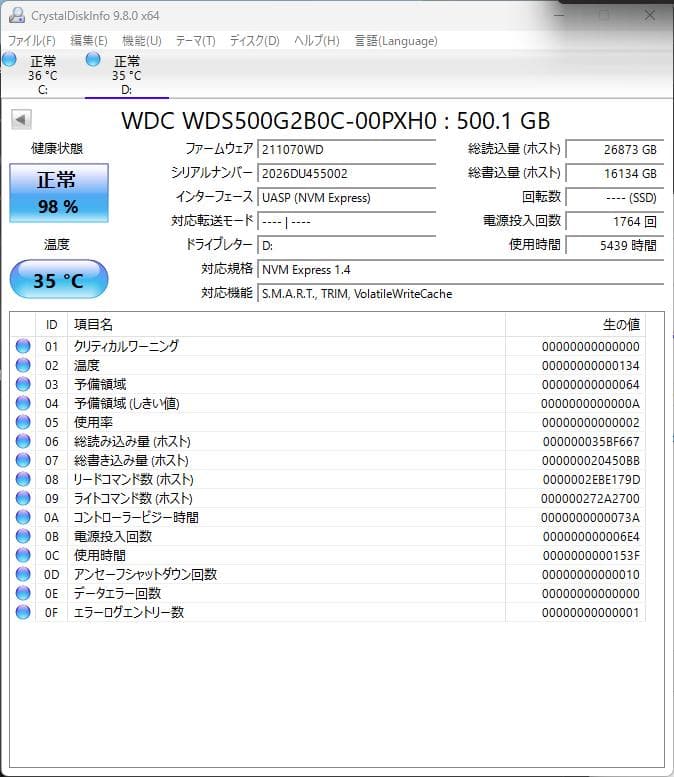This screenshot has height=777, width=674.
Task: Click the features field S.M.A.R.T., TRIM, VolatileWriteCache
Action: click(460, 293)
